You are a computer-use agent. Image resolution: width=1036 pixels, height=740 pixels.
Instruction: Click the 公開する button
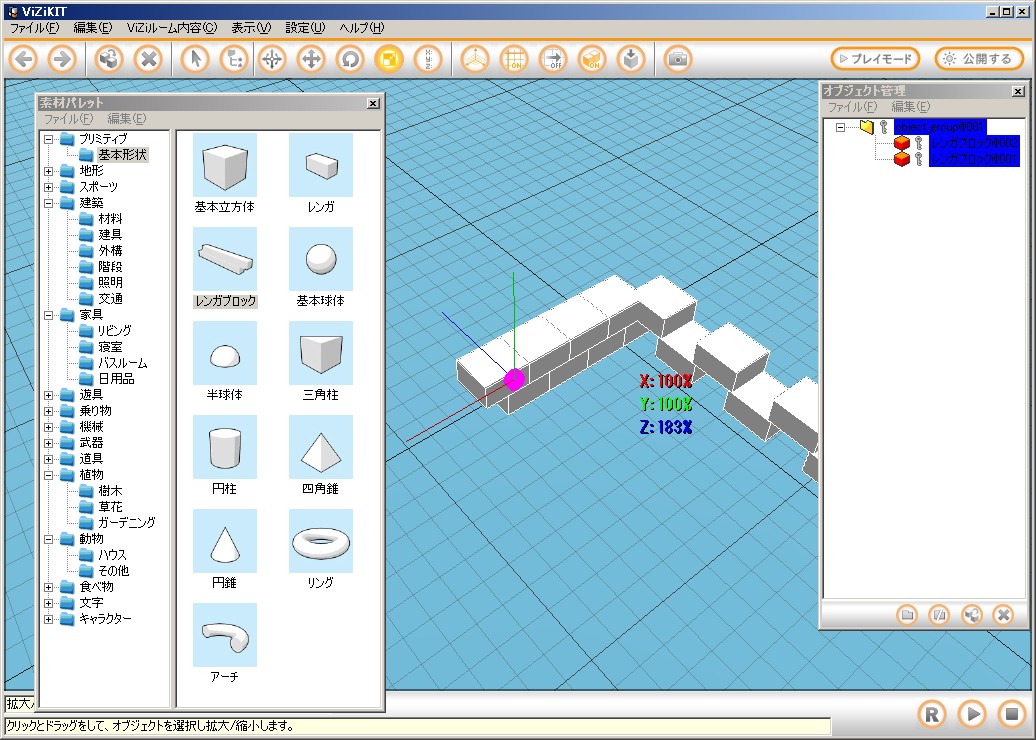(x=979, y=59)
